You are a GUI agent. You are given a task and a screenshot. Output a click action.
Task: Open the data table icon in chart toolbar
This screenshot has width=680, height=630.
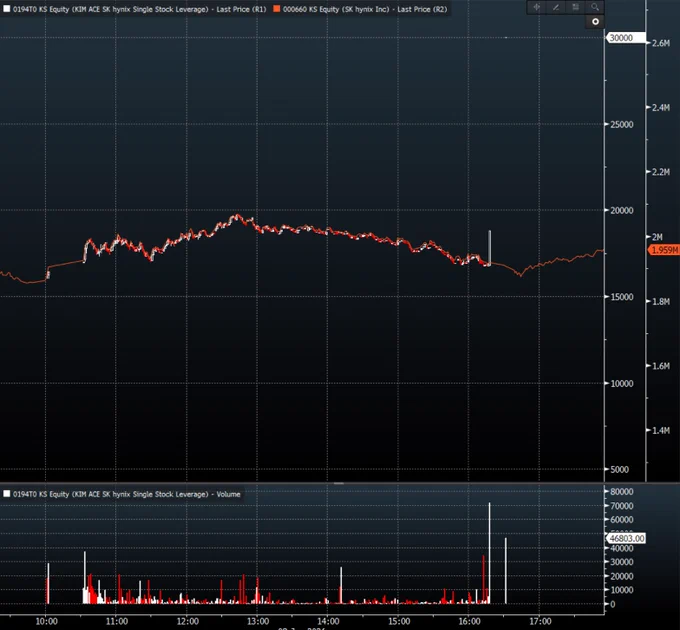pyautogui.click(x=575, y=7)
